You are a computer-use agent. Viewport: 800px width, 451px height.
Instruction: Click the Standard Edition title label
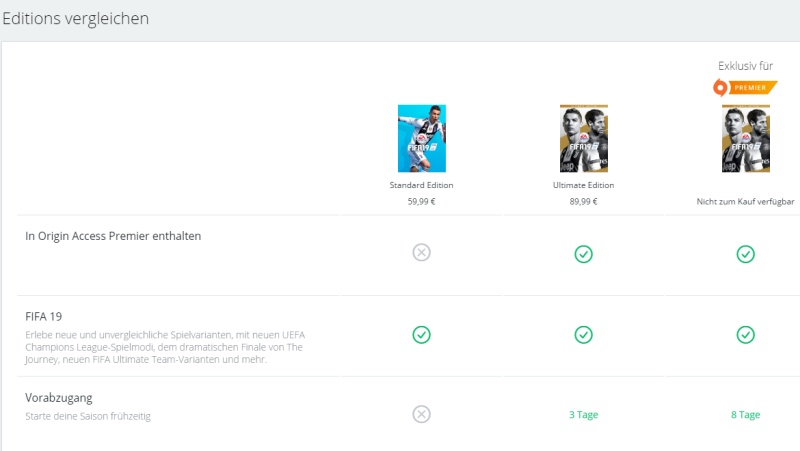(421, 185)
